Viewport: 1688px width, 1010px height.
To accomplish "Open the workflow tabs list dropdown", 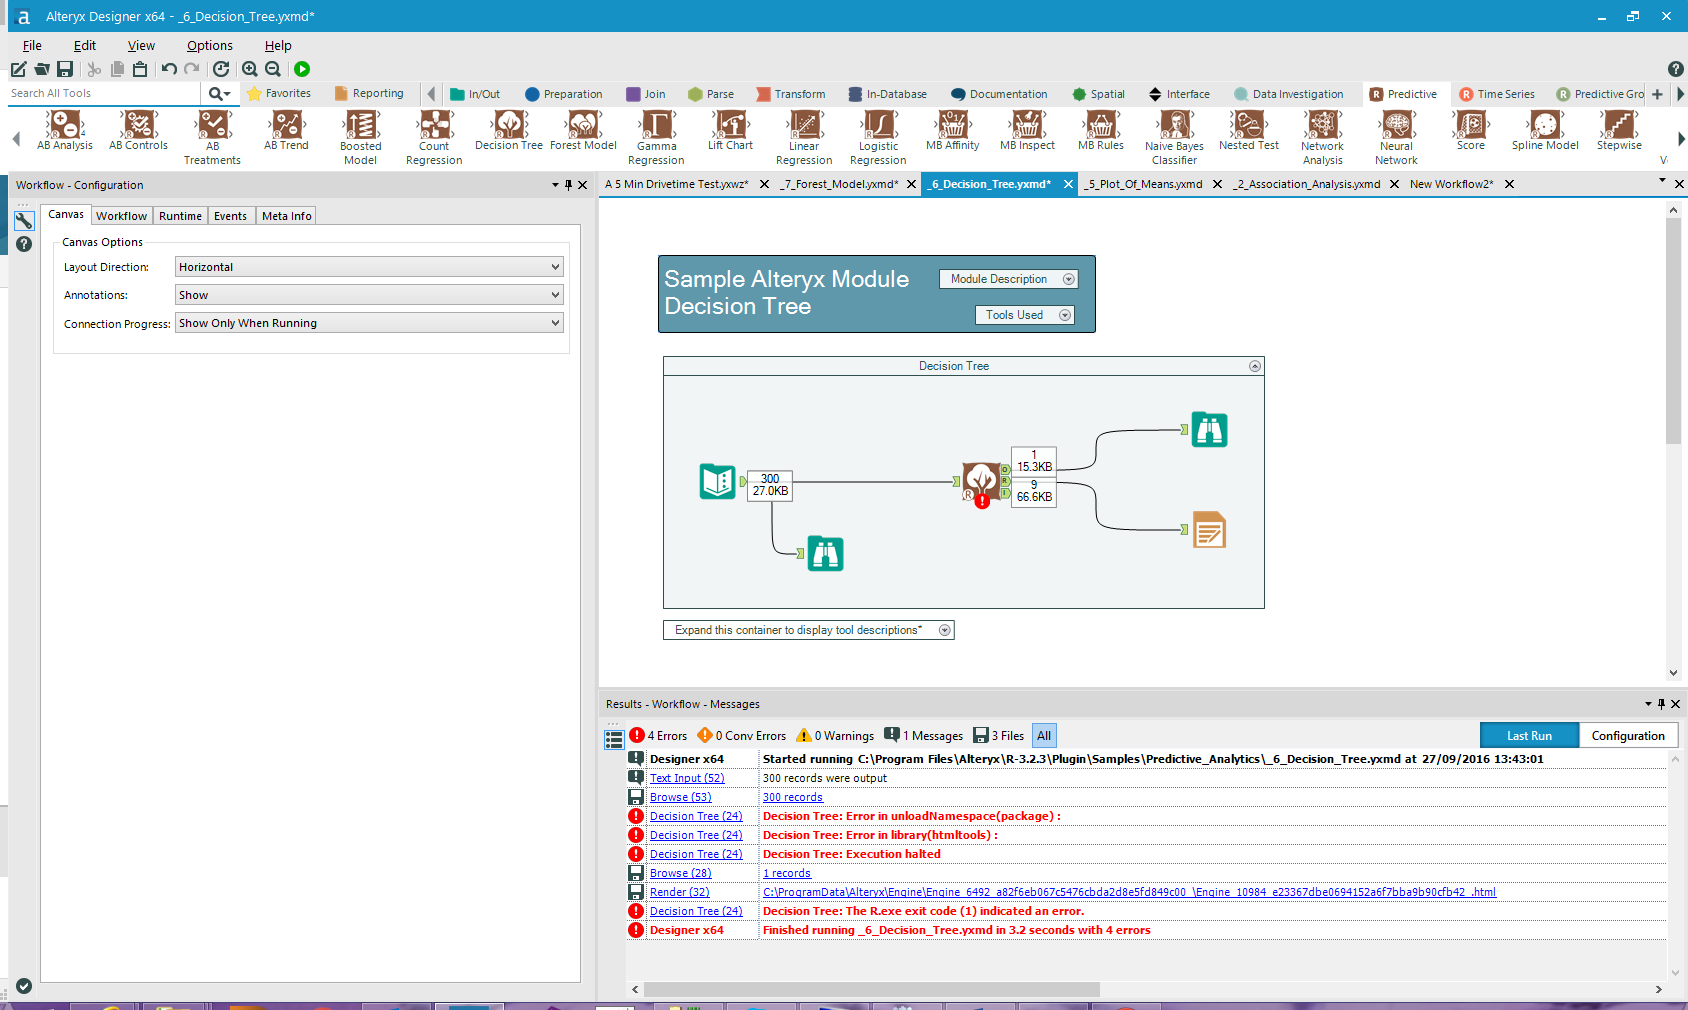I will click(x=1662, y=181).
